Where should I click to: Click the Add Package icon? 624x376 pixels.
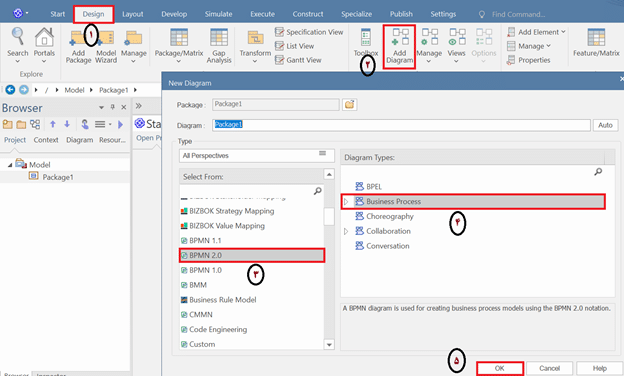(78, 46)
